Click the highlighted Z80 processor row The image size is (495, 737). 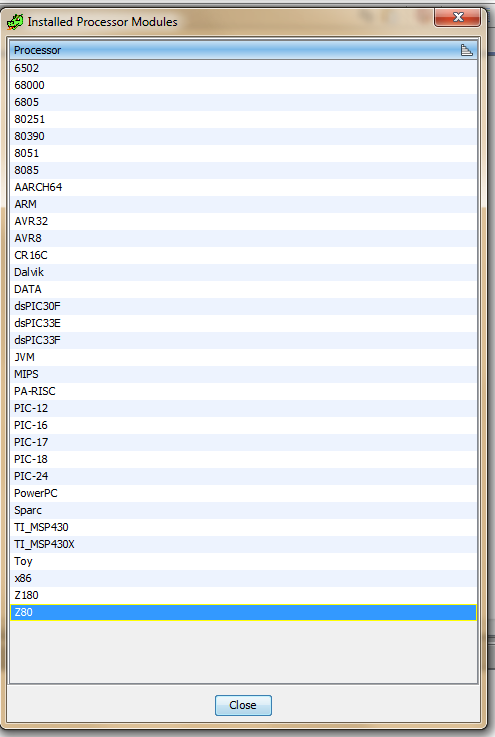tap(243, 612)
